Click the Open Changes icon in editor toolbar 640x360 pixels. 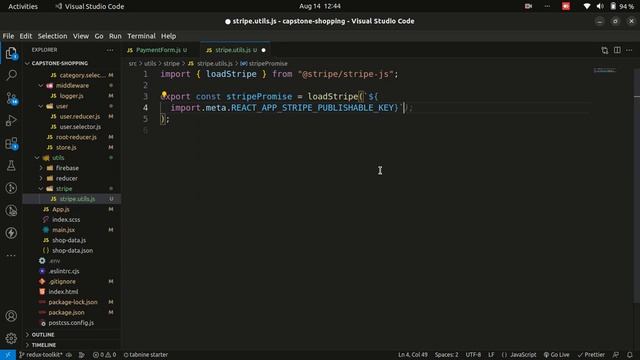pyautogui.click(x=604, y=50)
